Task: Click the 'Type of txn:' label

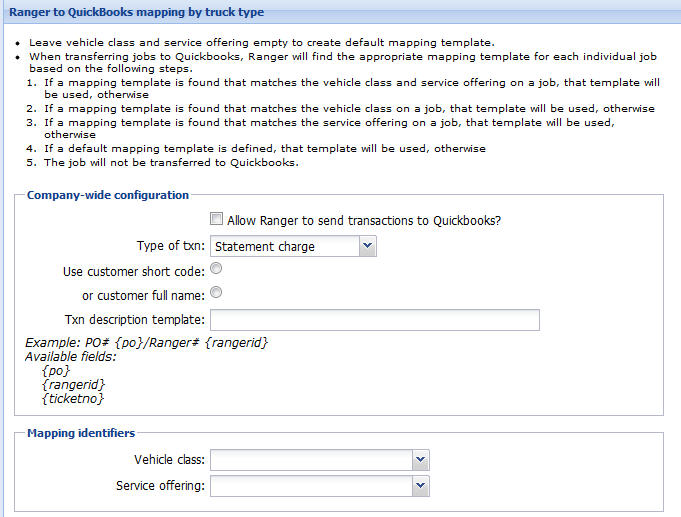Action: tap(171, 246)
